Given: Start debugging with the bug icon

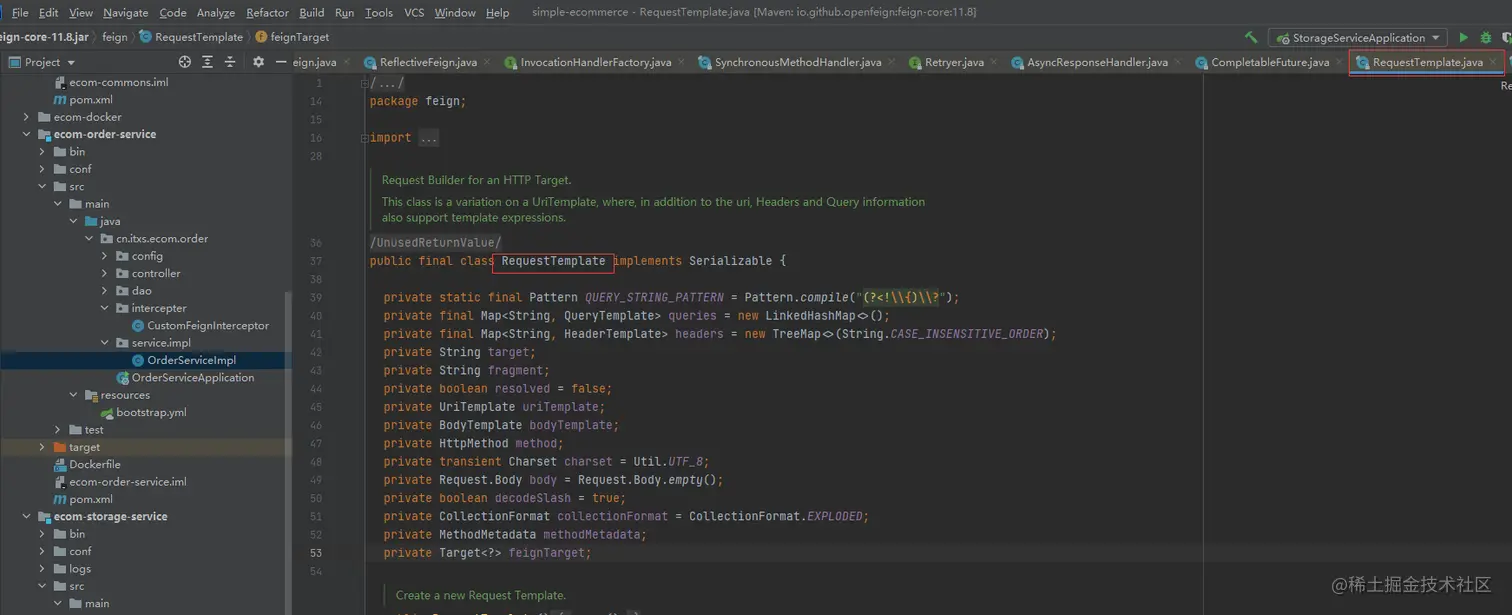Looking at the screenshot, I should pyautogui.click(x=1486, y=37).
